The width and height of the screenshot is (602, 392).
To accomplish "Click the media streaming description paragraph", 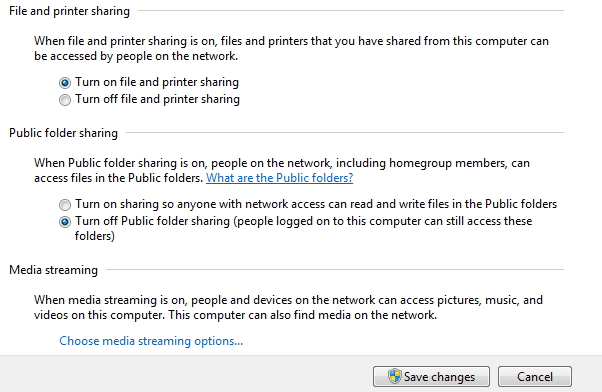I will coord(288,308).
